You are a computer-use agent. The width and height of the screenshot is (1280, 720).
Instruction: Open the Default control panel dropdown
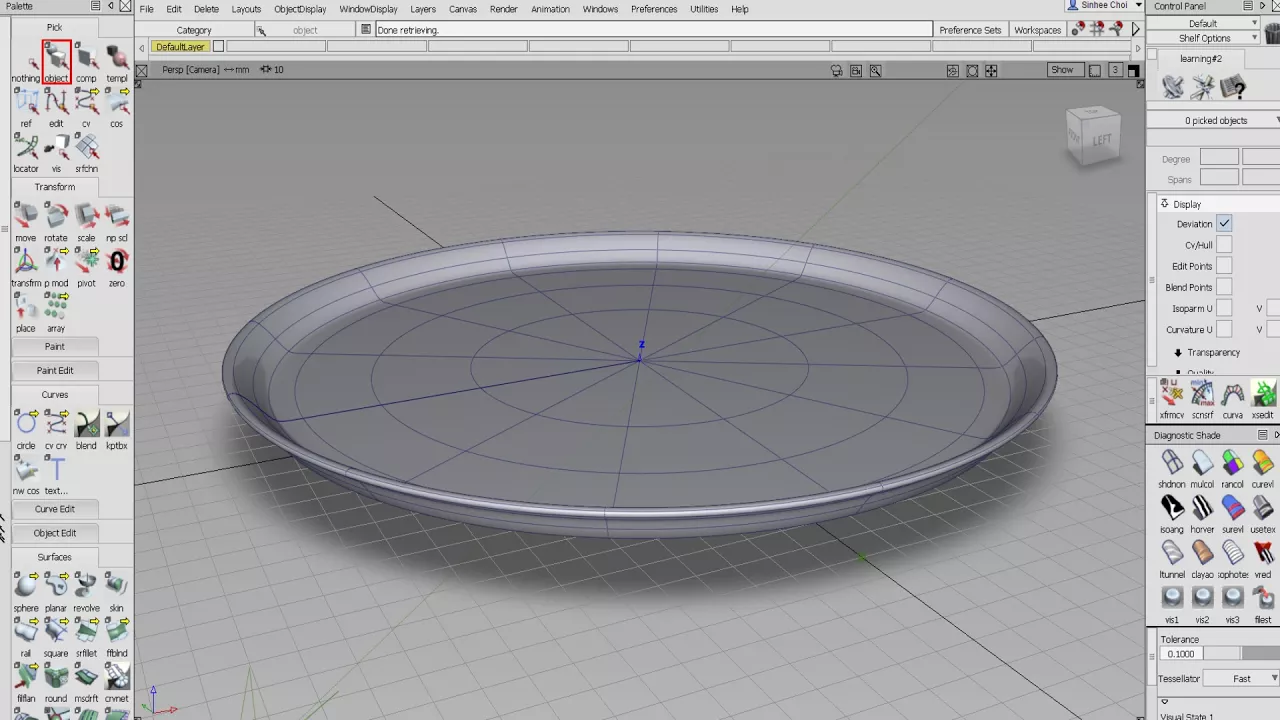tap(1203, 23)
